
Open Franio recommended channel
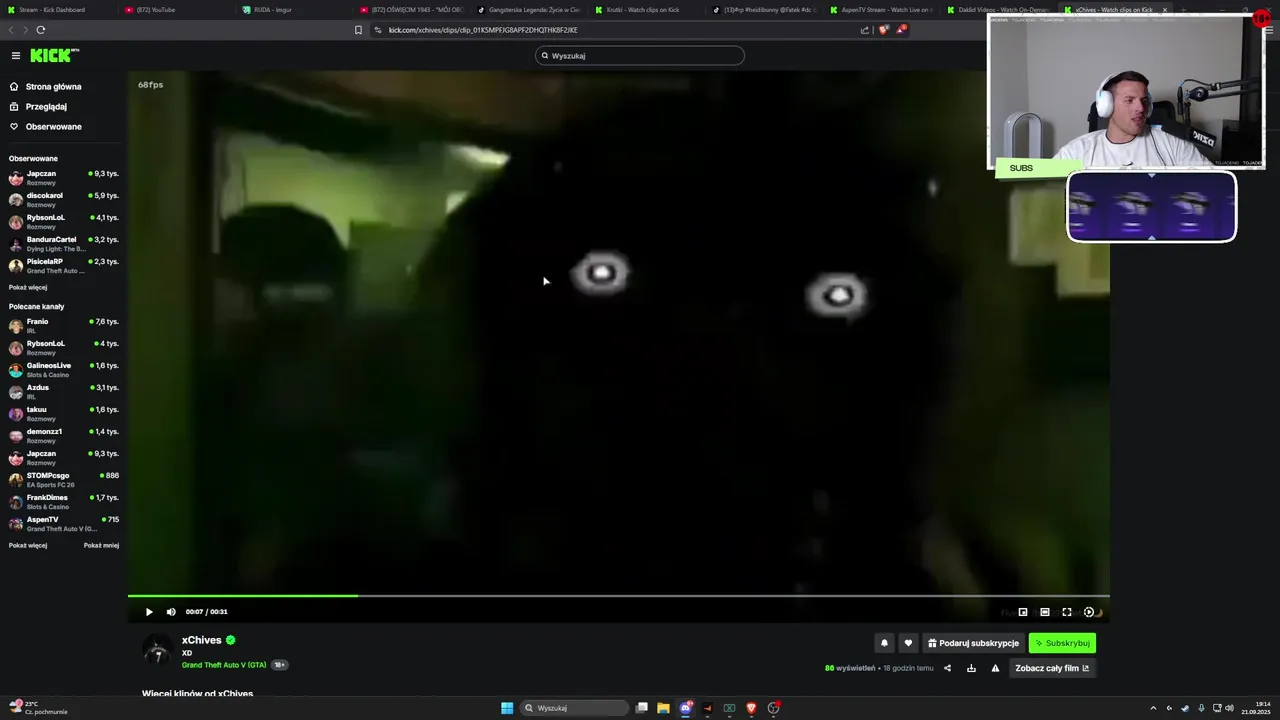(x=64, y=326)
